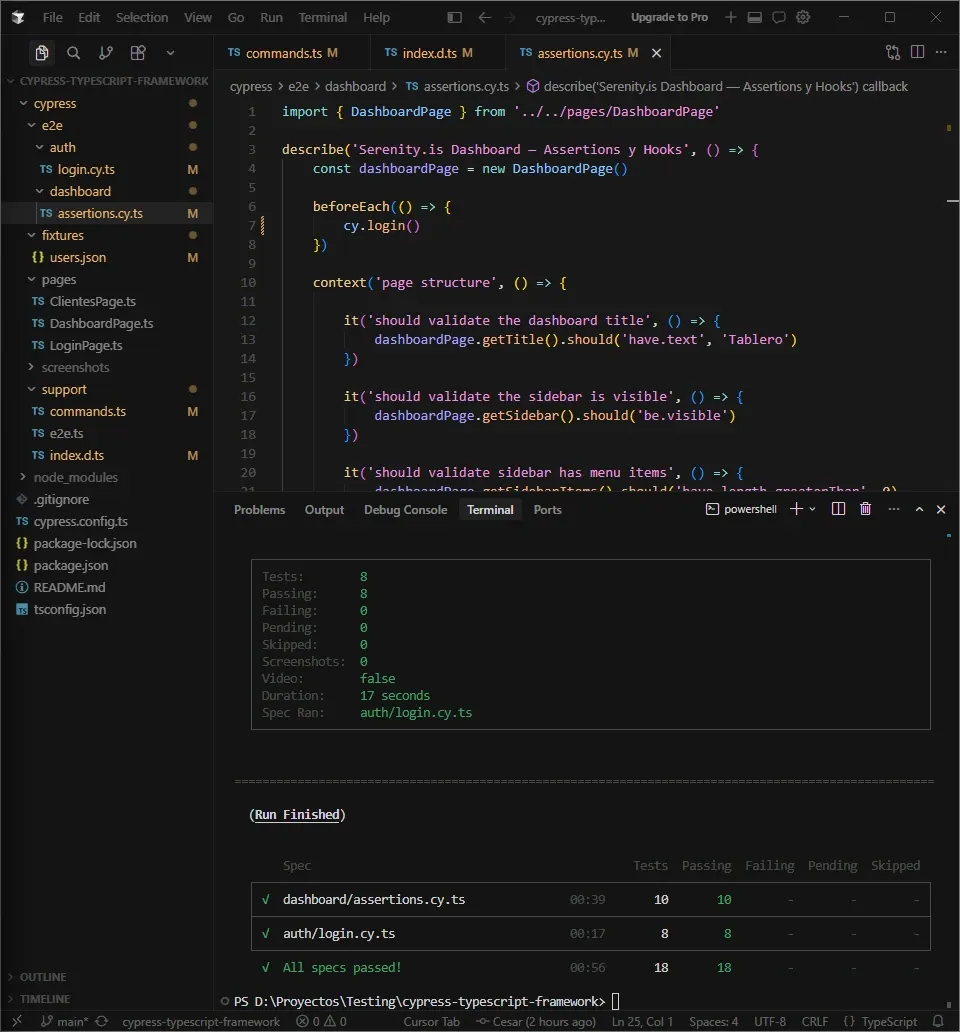
Task: Click Upgrade to Pro button
Action: [669, 17]
